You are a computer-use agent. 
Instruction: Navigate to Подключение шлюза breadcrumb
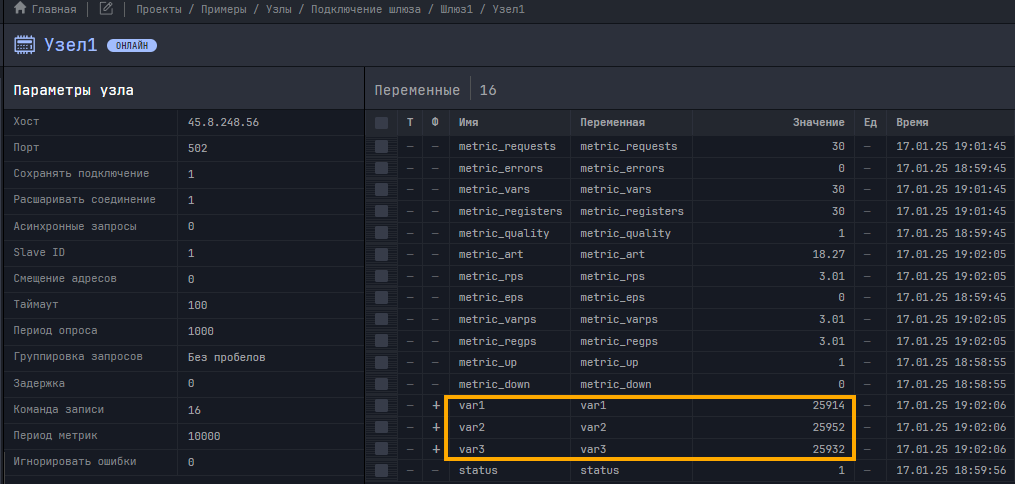(365, 9)
